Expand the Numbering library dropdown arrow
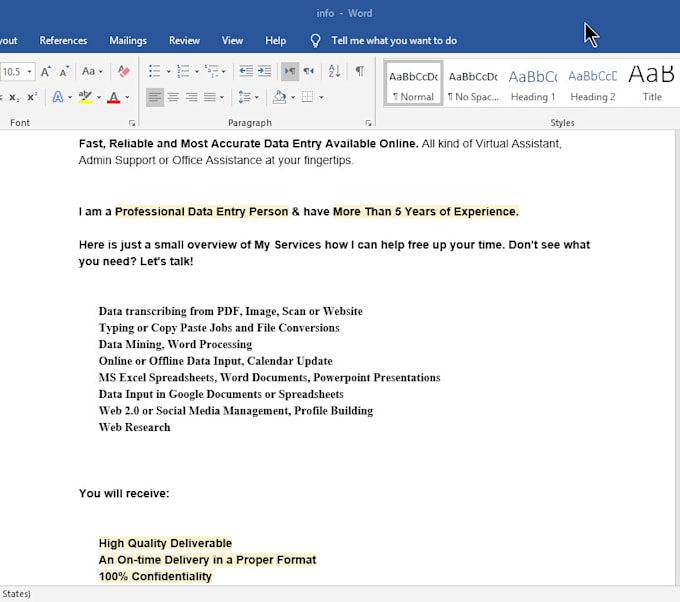680x602 pixels. pyautogui.click(x=196, y=72)
